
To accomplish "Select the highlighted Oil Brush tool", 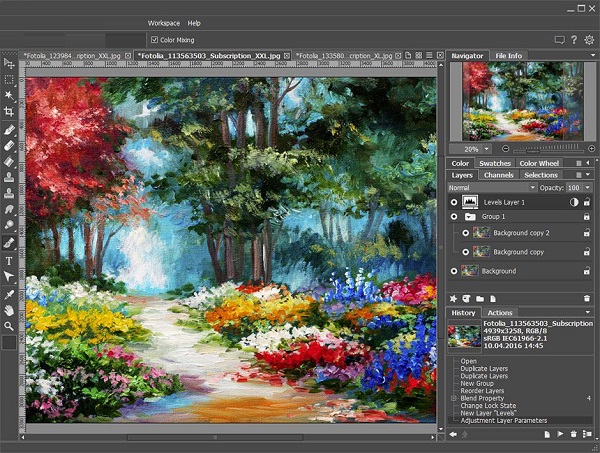I will tap(9, 243).
